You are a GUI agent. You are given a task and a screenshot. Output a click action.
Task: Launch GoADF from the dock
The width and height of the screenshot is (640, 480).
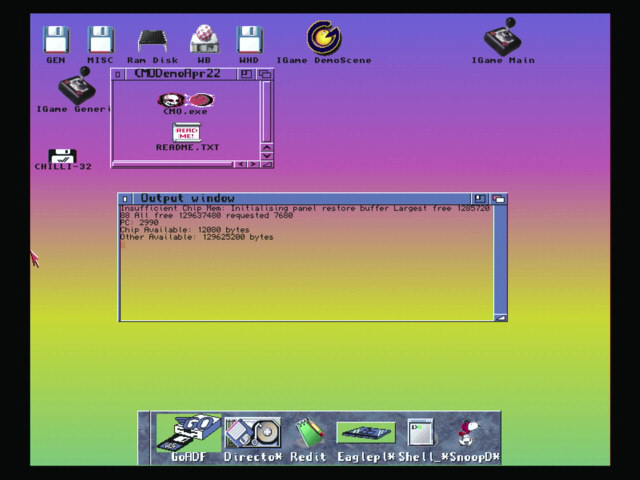click(x=189, y=433)
